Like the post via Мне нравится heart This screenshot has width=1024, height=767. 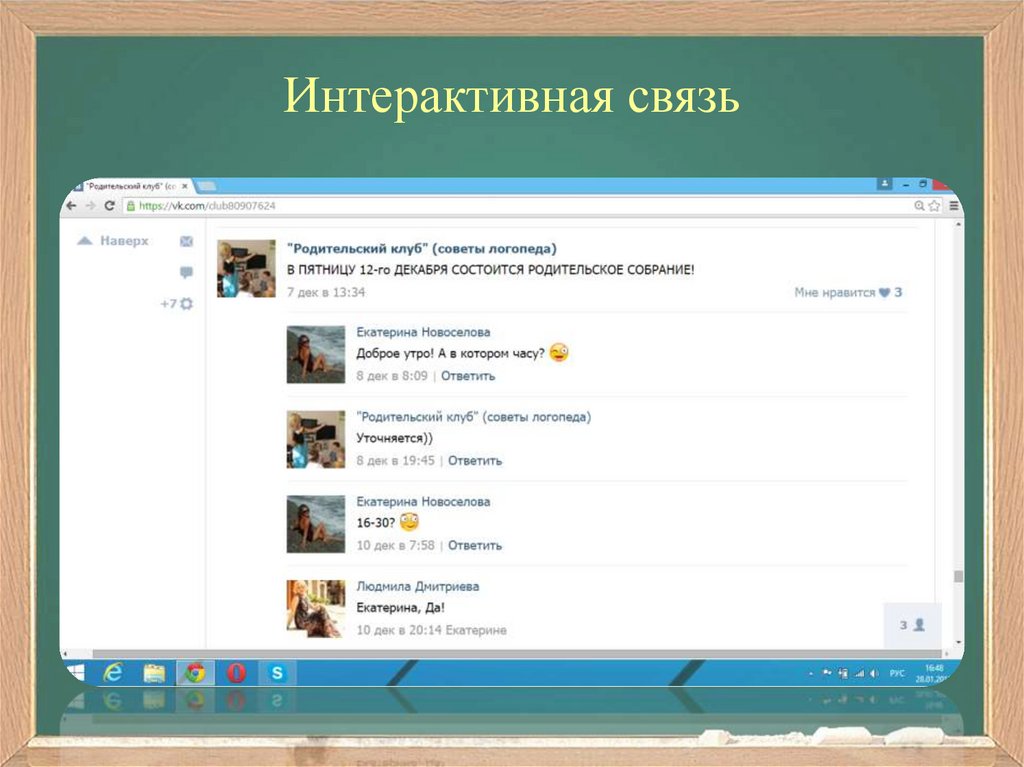click(884, 293)
